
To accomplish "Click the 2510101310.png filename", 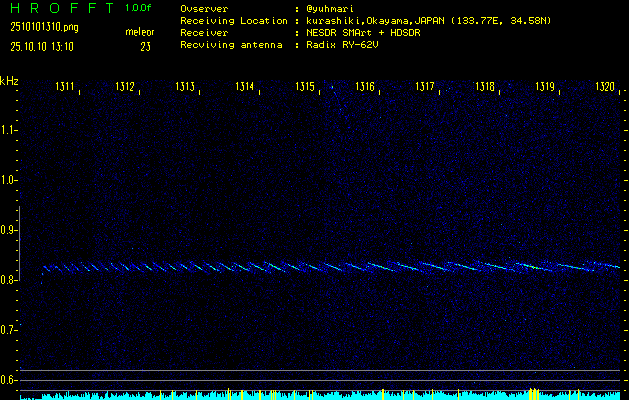I will [x=42, y=27].
